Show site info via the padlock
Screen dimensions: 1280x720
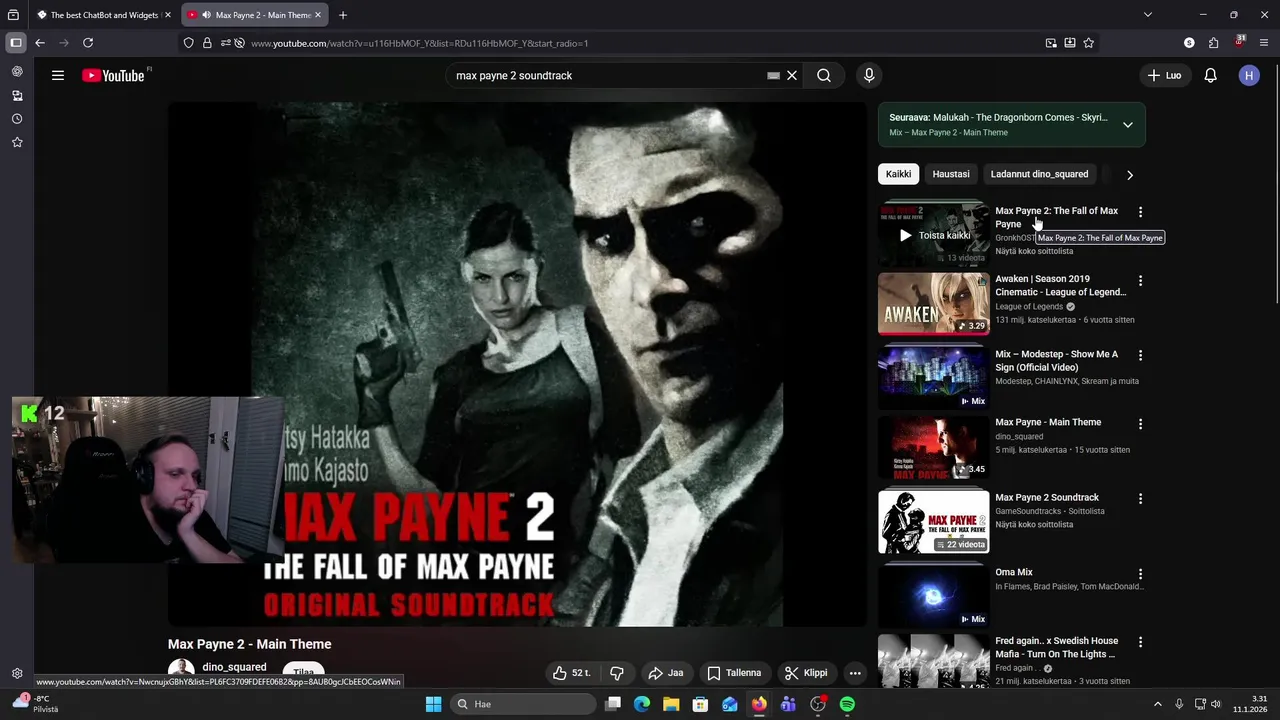(x=207, y=43)
